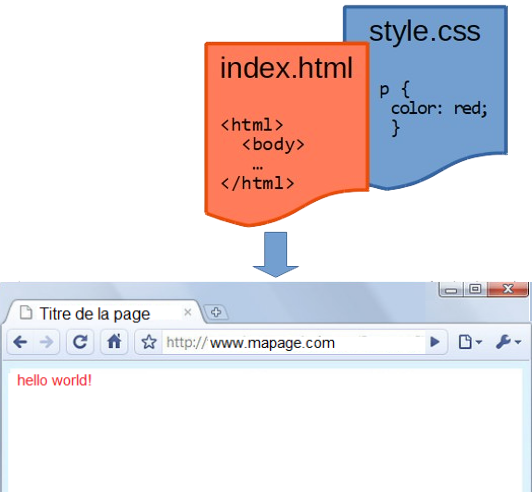Maximize the browser window
This screenshot has height=492, width=532.
476,289
